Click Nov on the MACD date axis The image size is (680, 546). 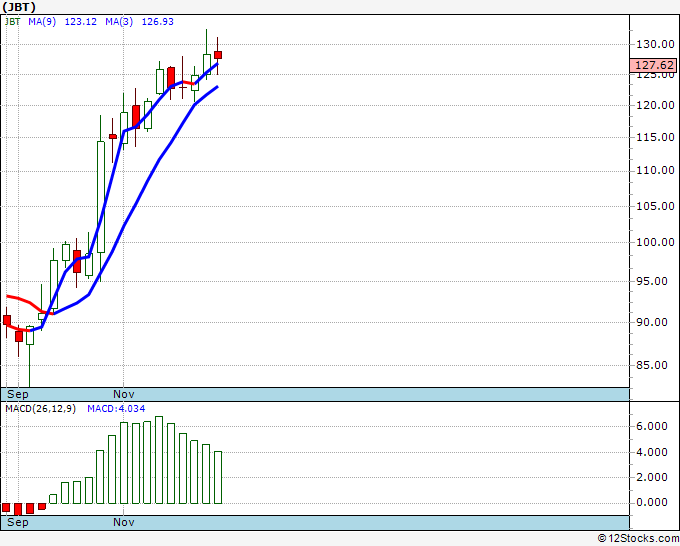click(124, 522)
